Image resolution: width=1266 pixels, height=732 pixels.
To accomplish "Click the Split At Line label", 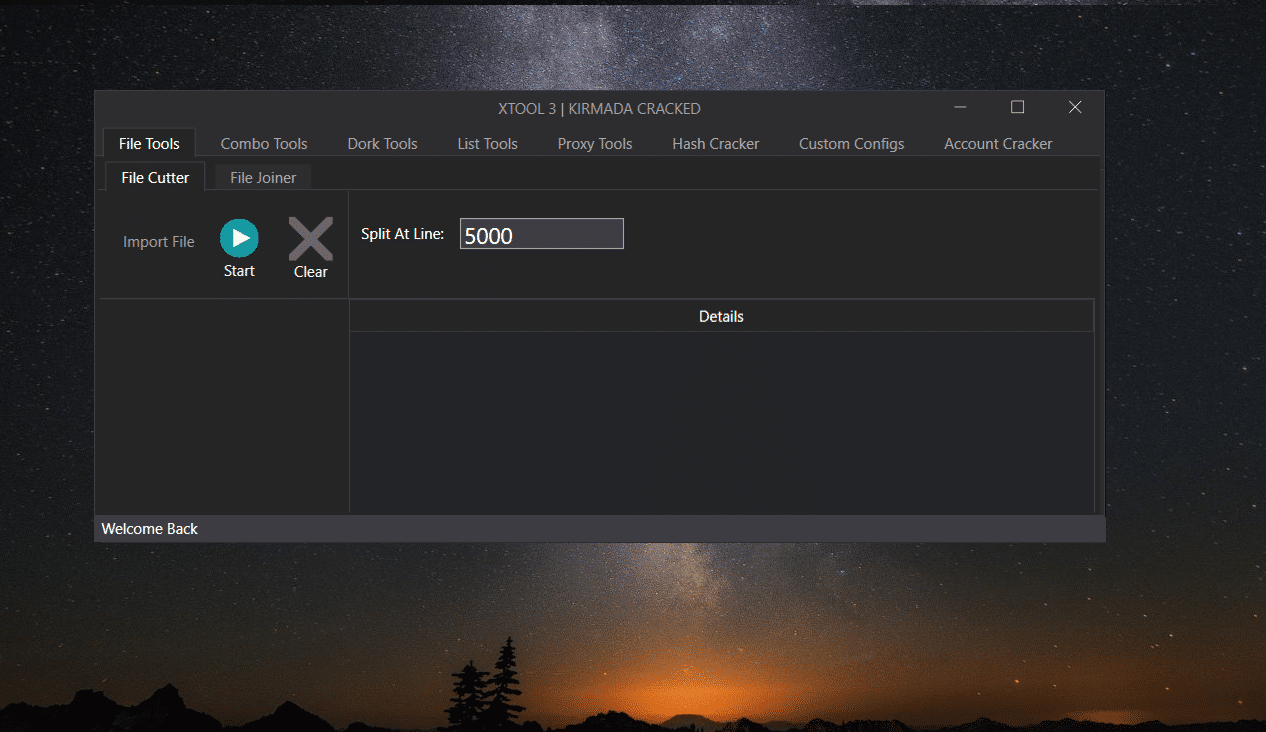I will point(402,234).
